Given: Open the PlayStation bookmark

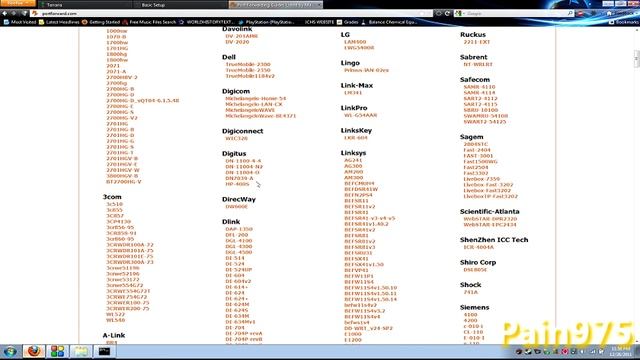Looking at the screenshot, I should (x=266, y=22).
